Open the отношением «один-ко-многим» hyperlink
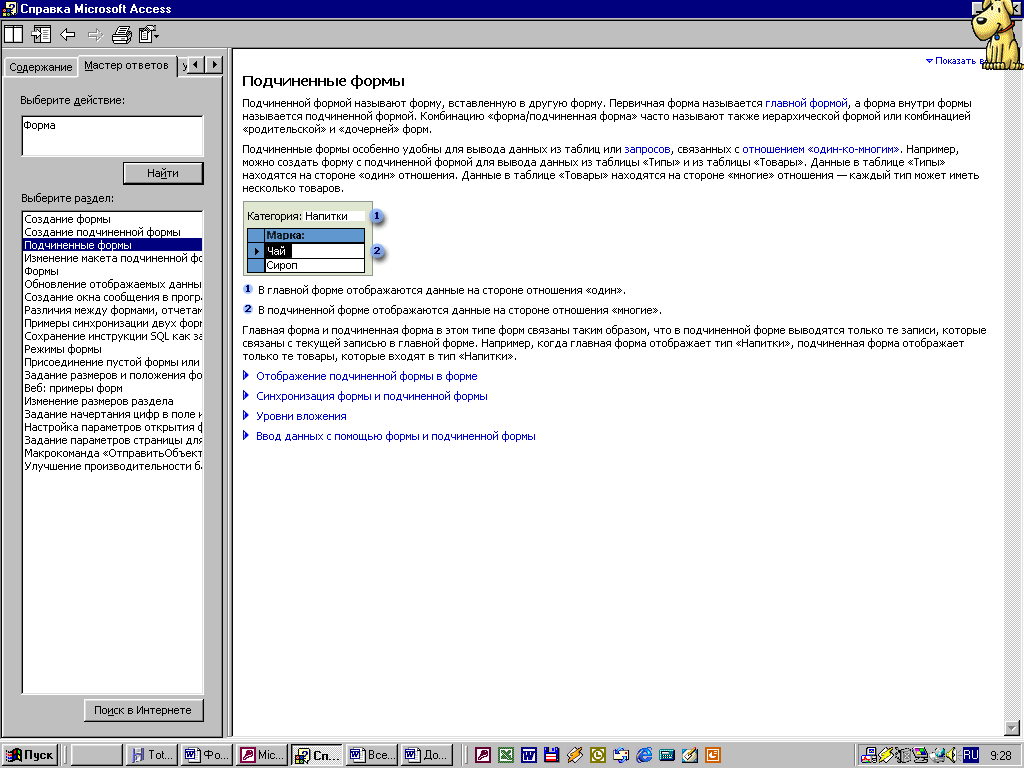 point(820,149)
